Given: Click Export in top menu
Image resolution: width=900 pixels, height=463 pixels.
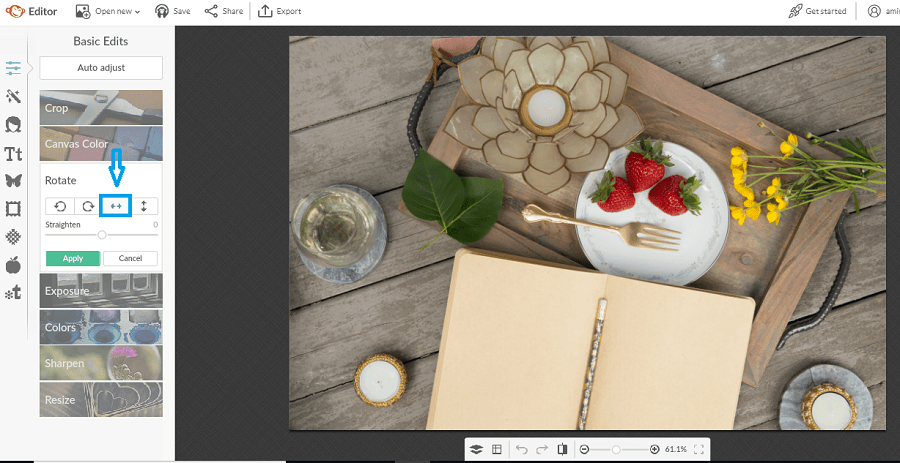Looking at the screenshot, I should coord(279,11).
